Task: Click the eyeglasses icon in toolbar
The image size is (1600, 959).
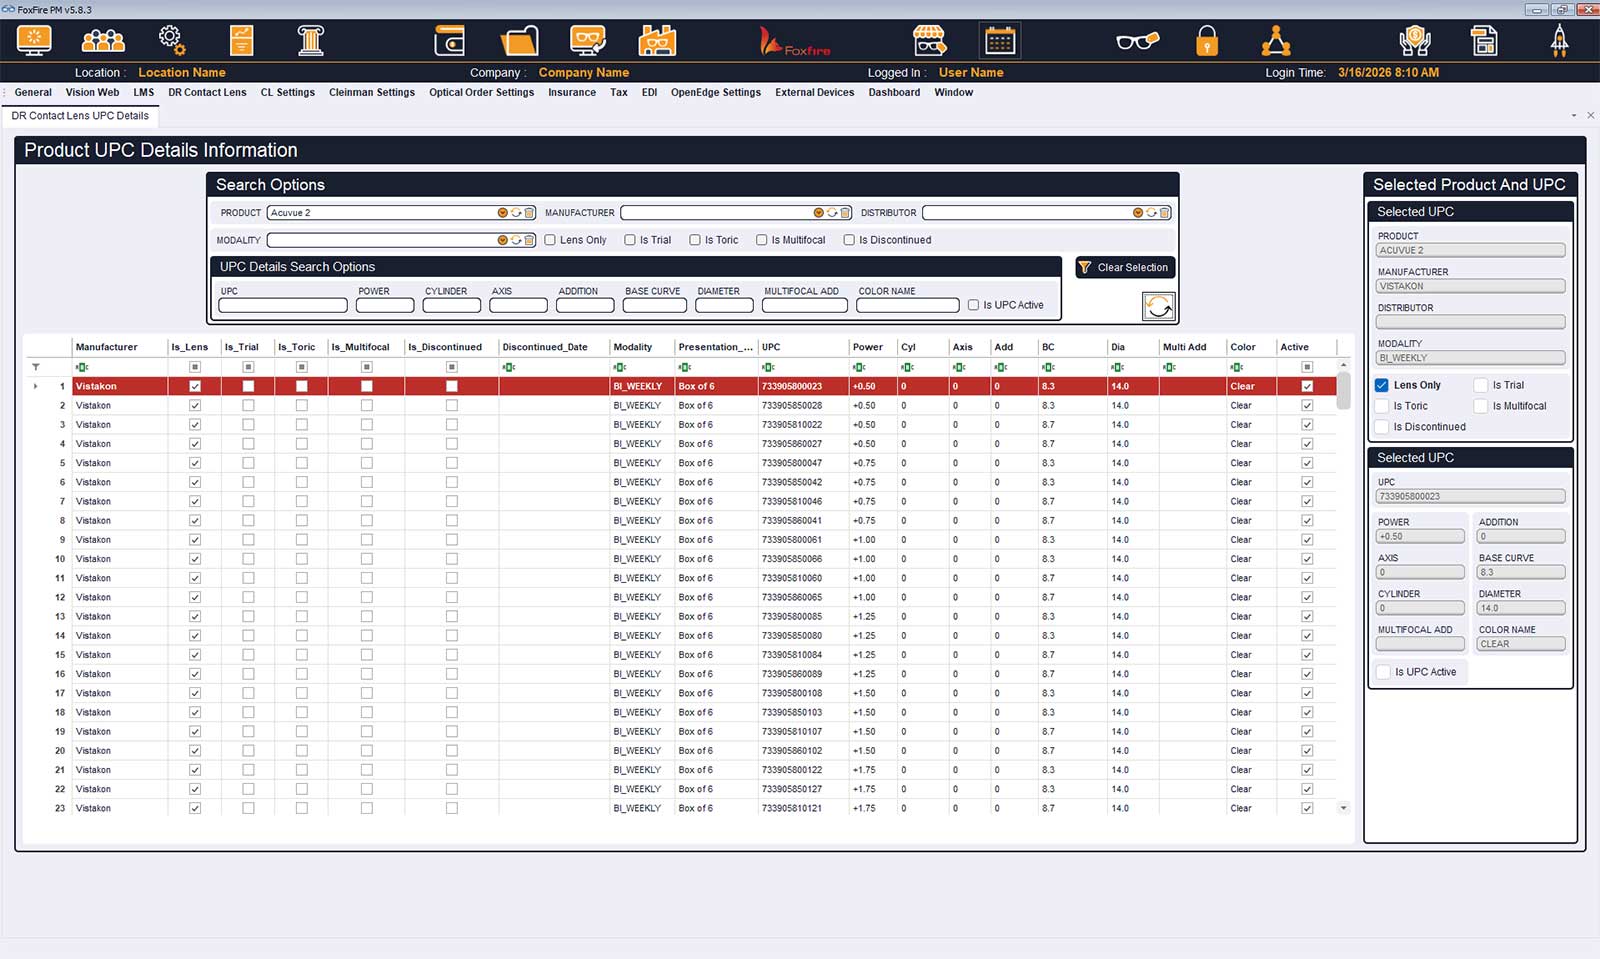Action: pyautogui.click(x=1137, y=41)
